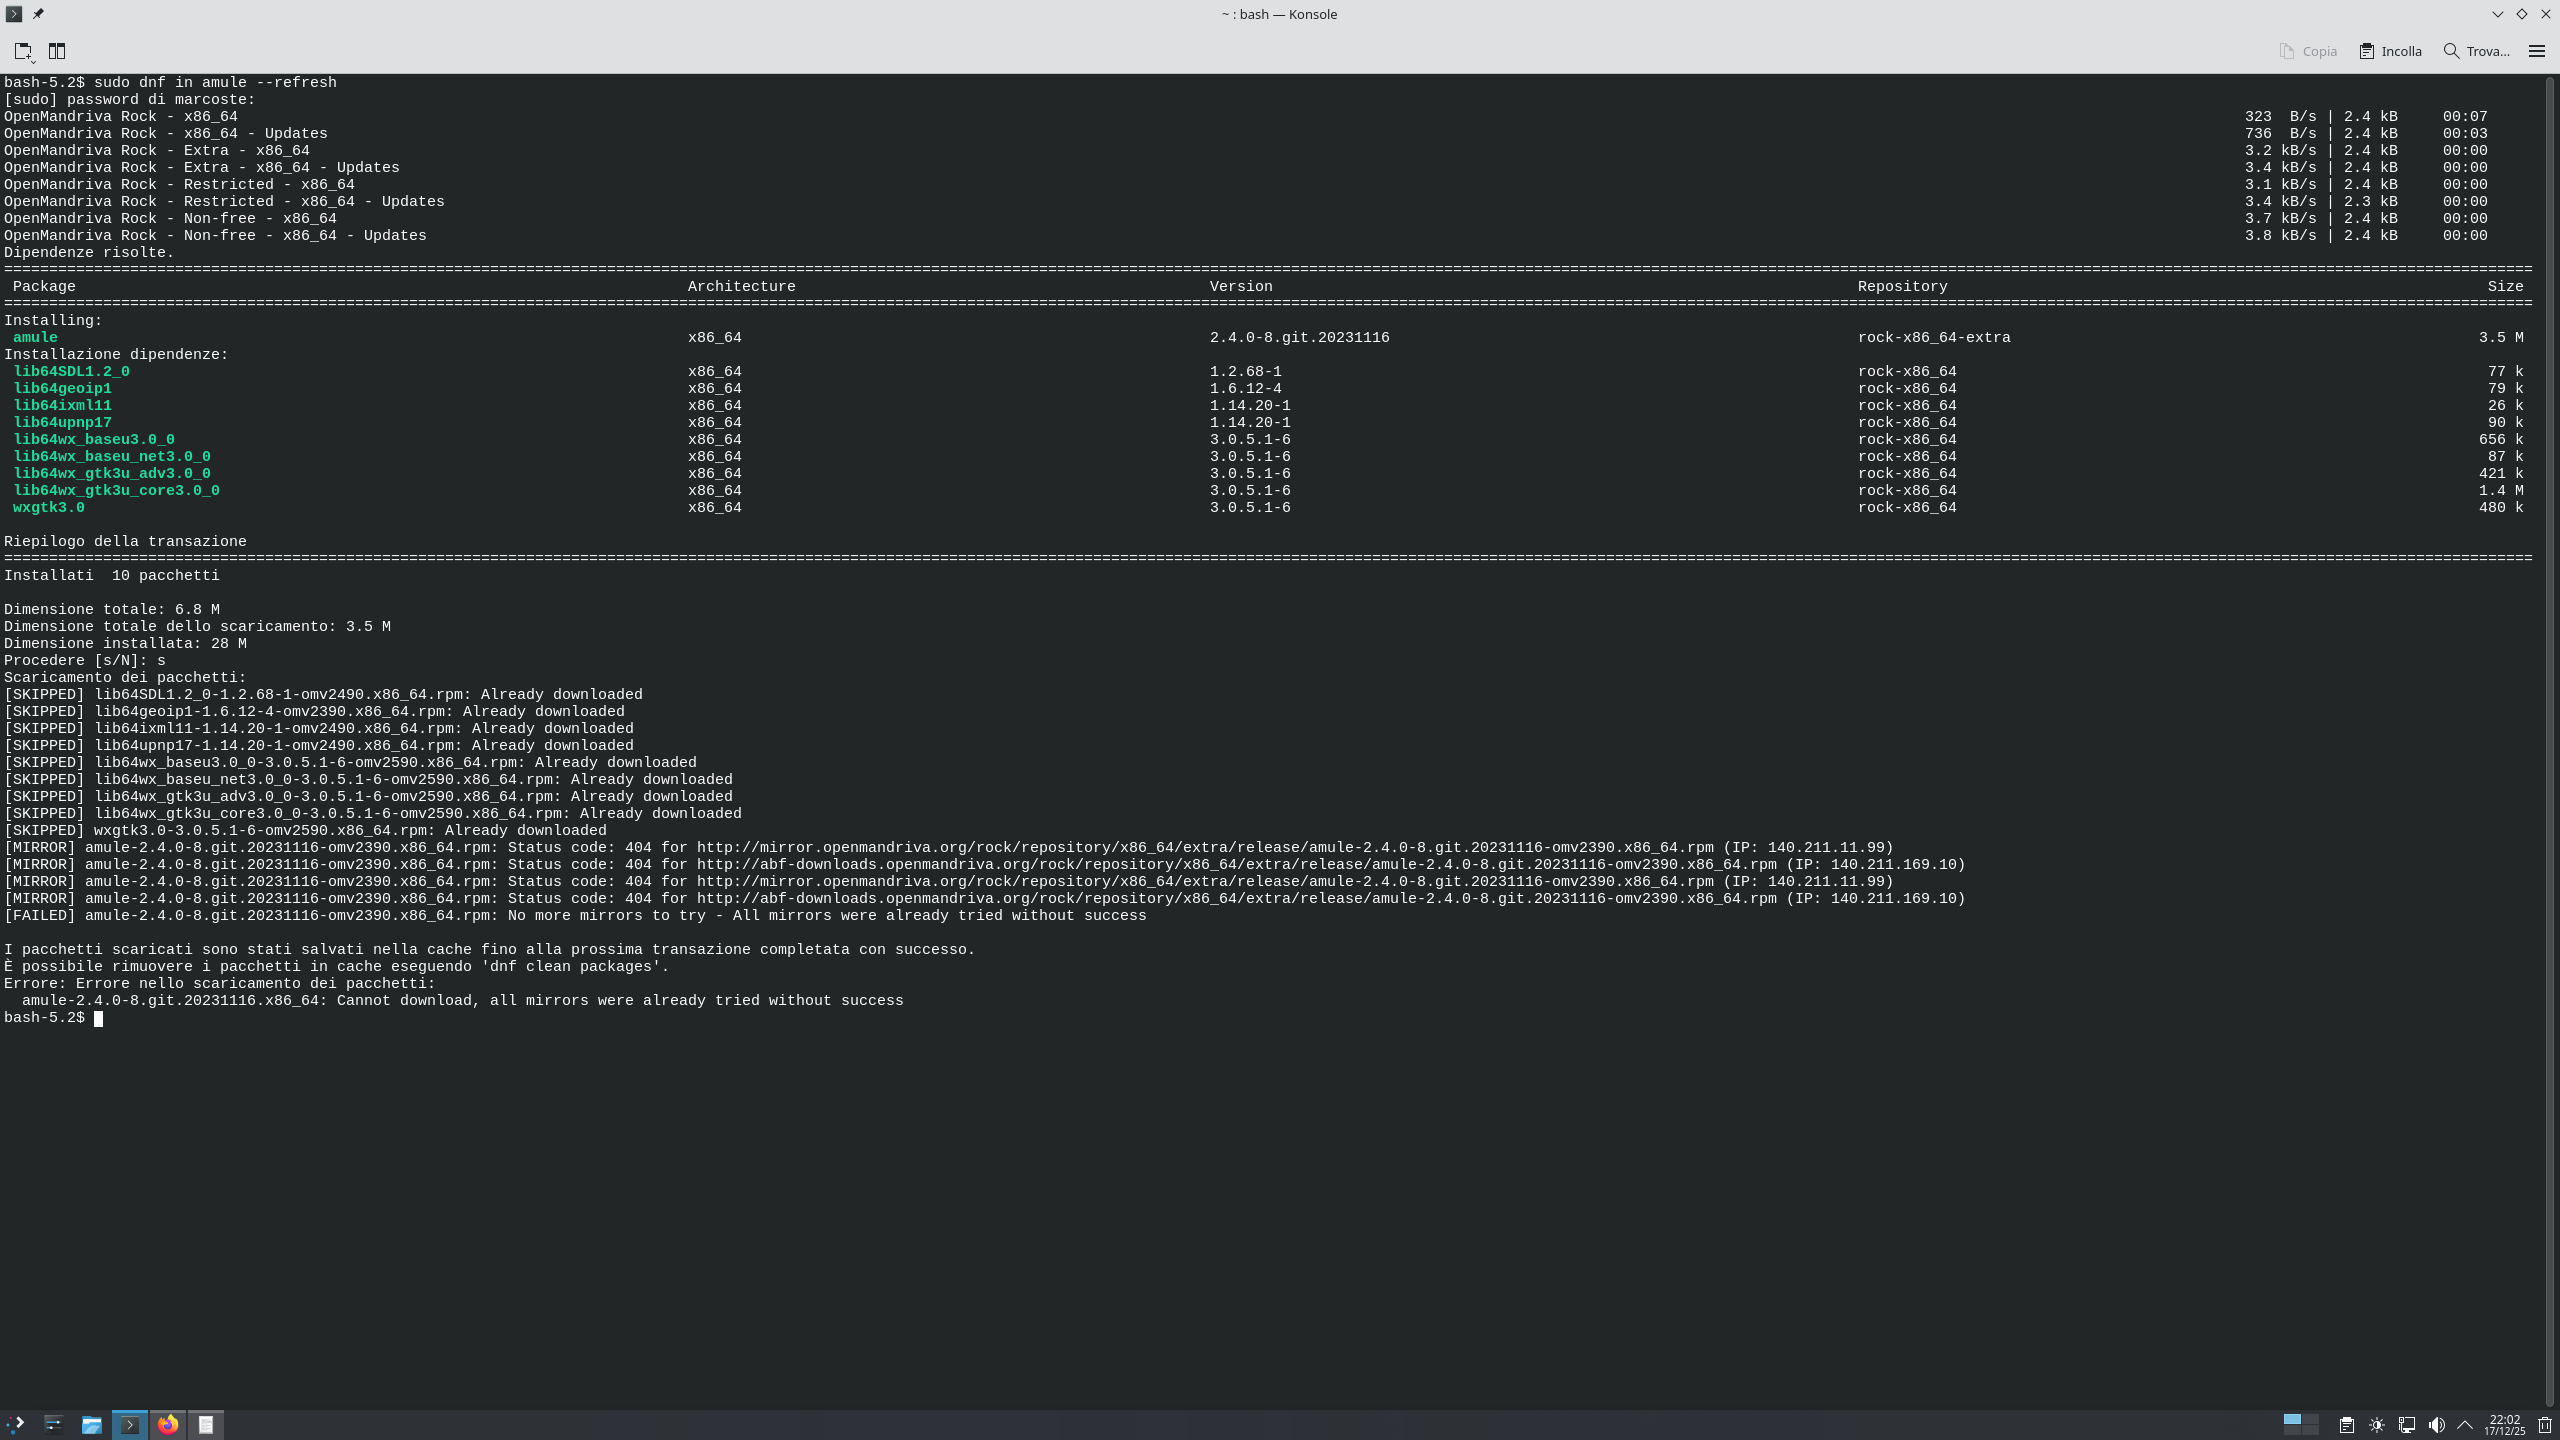The height and width of the screenshot is (1440, 2560).
Task: Open the audio volume tray icon
Action: click(x=2436, y=1425)
